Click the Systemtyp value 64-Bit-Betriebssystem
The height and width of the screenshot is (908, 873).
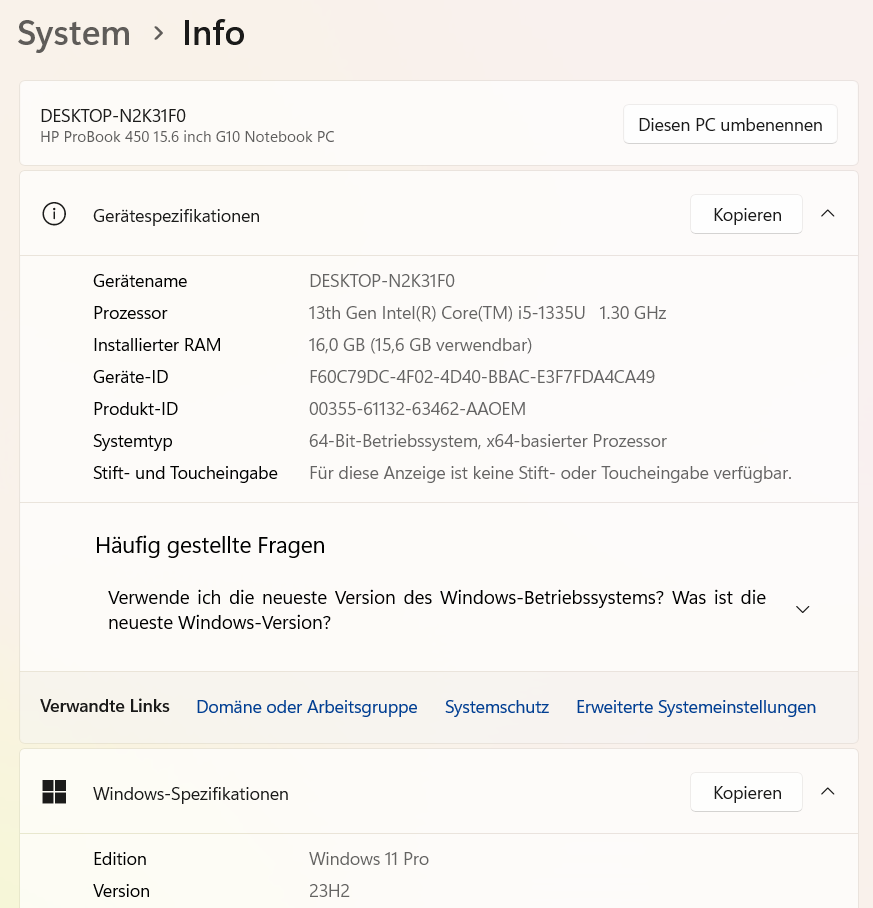pyautogui.click(x=487, y=441)
